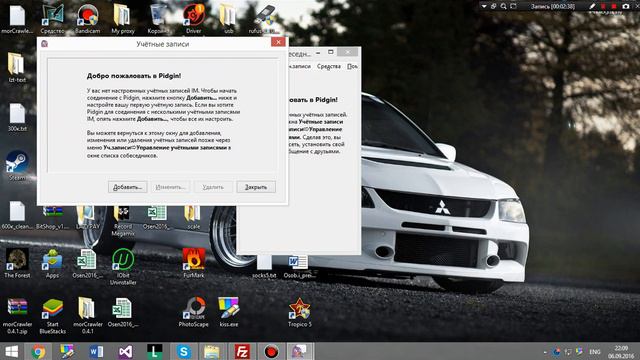Viewport: 640px width, 360px height.
Task: Open Microsoft Word from the taskbar
Action: point(96,351)
